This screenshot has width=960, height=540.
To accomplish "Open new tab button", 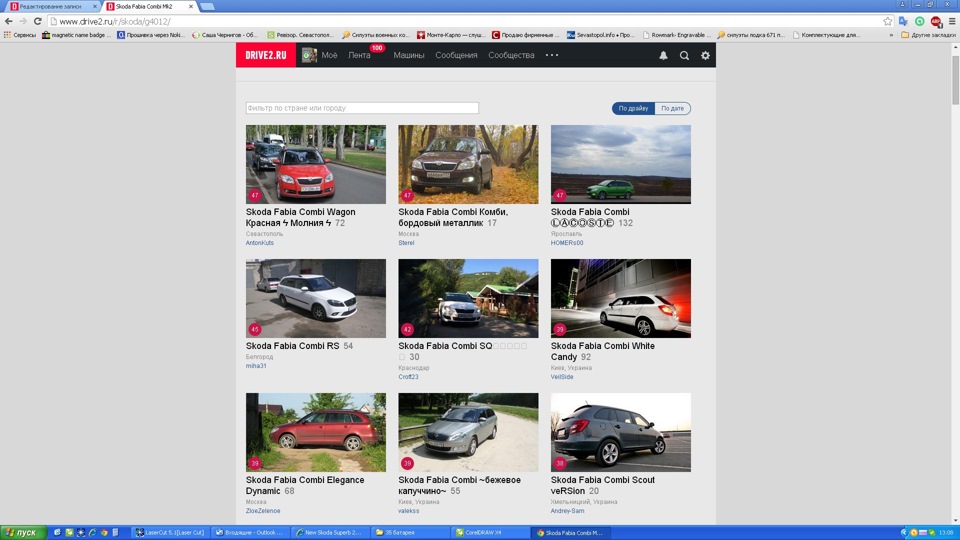I will coord(208,6).
